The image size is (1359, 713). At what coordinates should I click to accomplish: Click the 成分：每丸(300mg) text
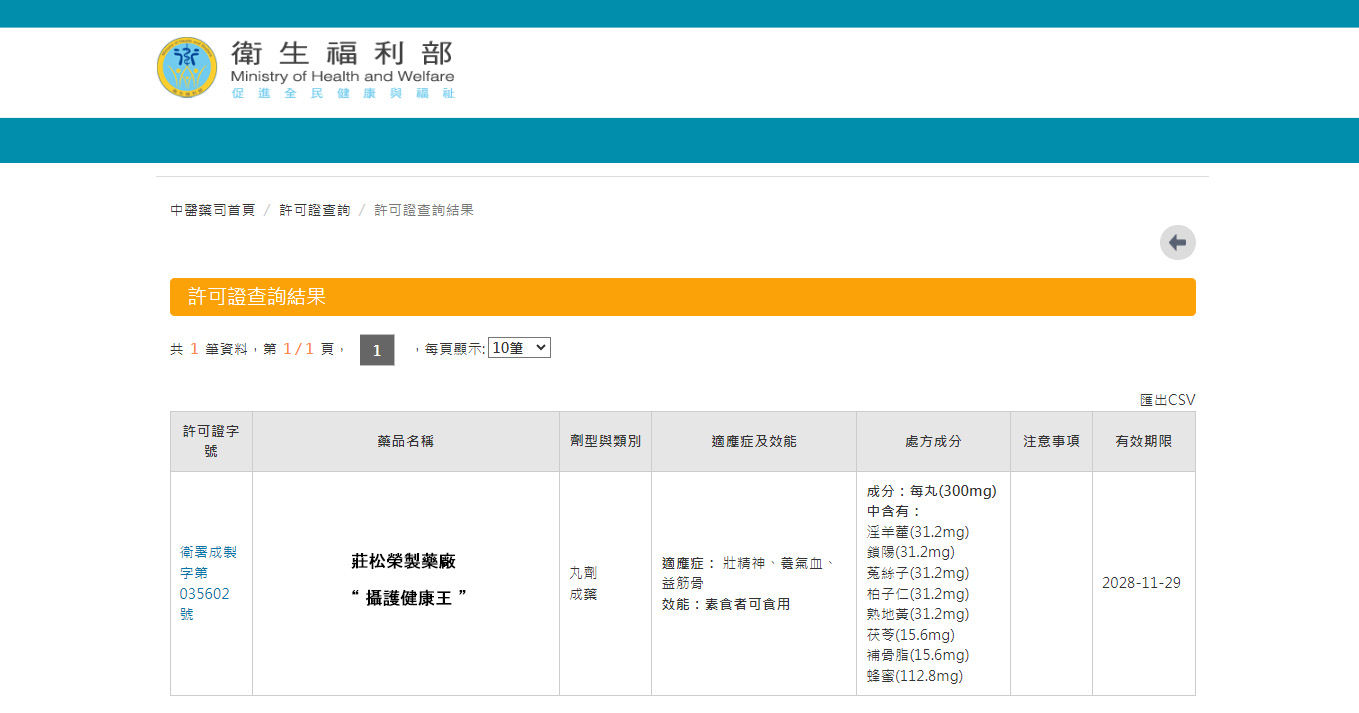[x=932, y=491]
